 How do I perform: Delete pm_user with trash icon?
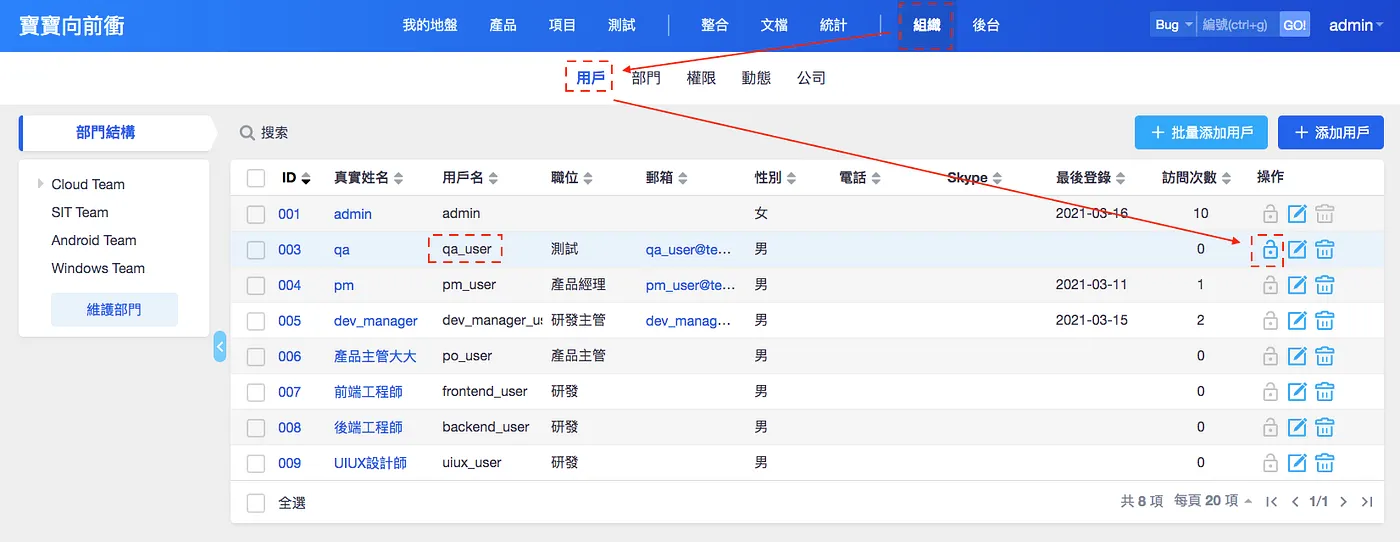coord(1325,285)
